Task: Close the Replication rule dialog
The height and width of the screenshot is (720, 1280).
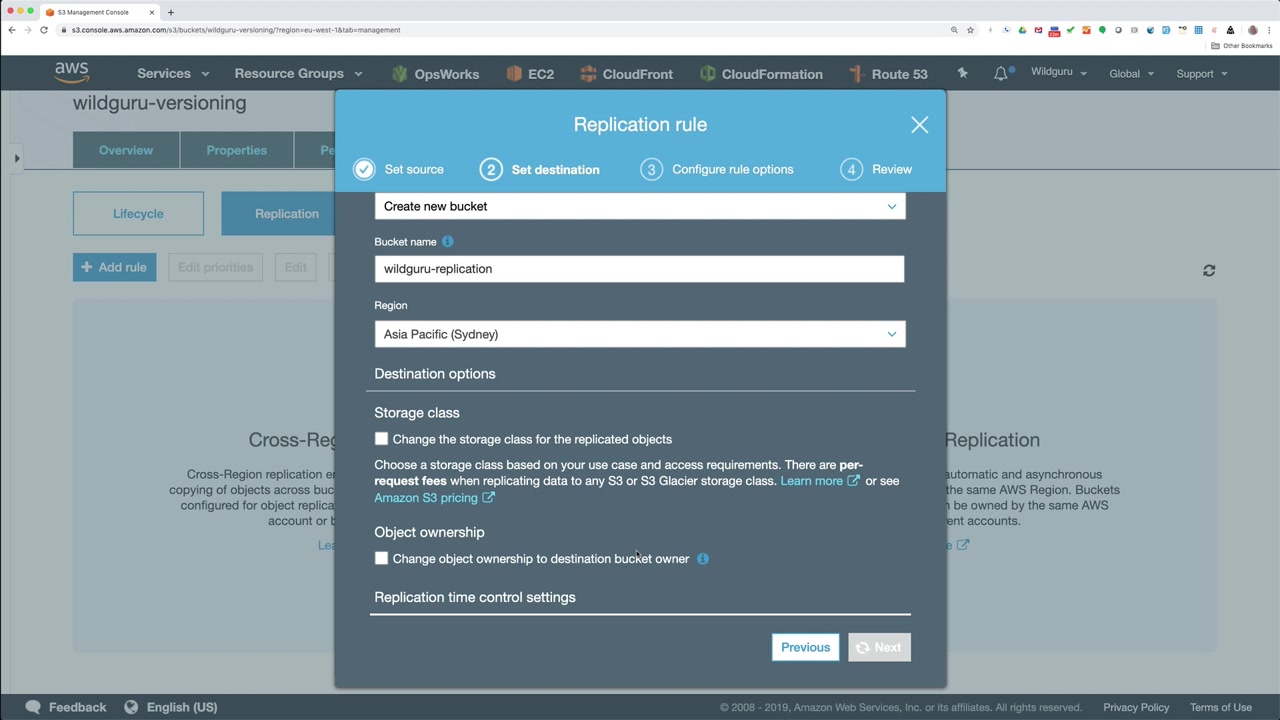Action: coord(919,125)
